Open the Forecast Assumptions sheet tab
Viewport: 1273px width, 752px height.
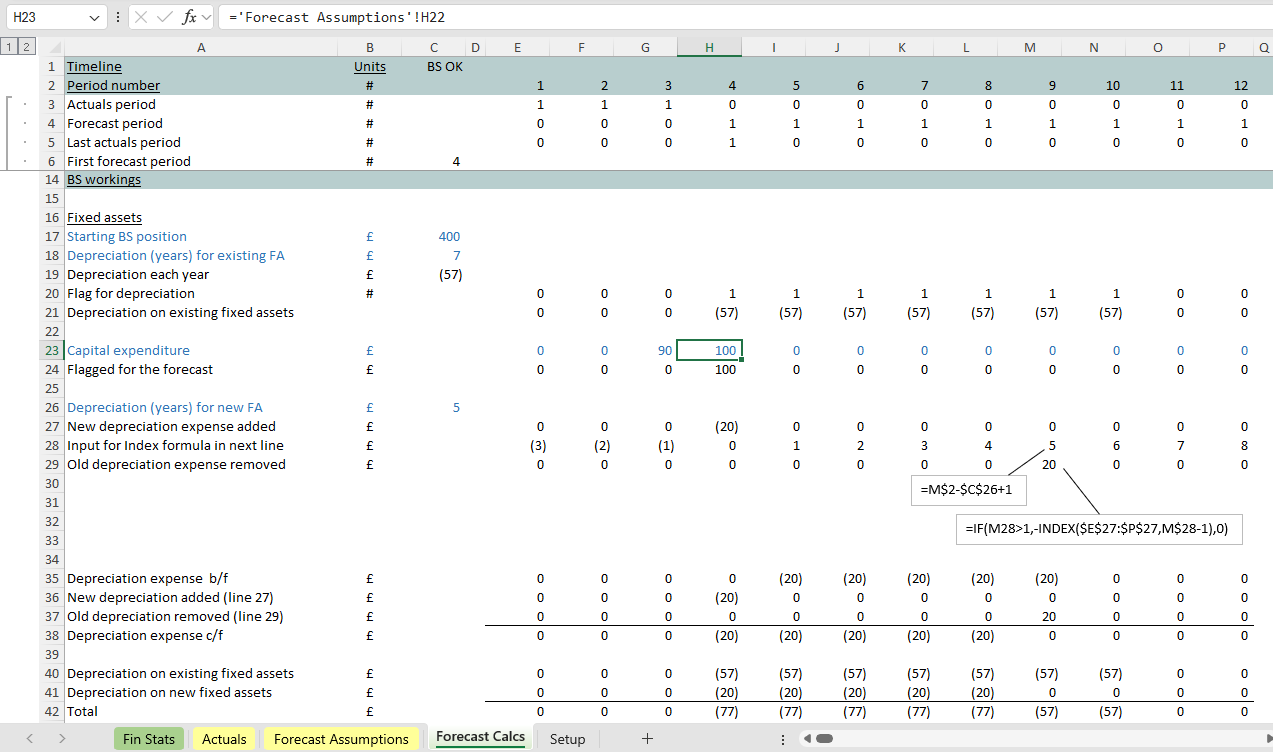[x=341, y=739]
